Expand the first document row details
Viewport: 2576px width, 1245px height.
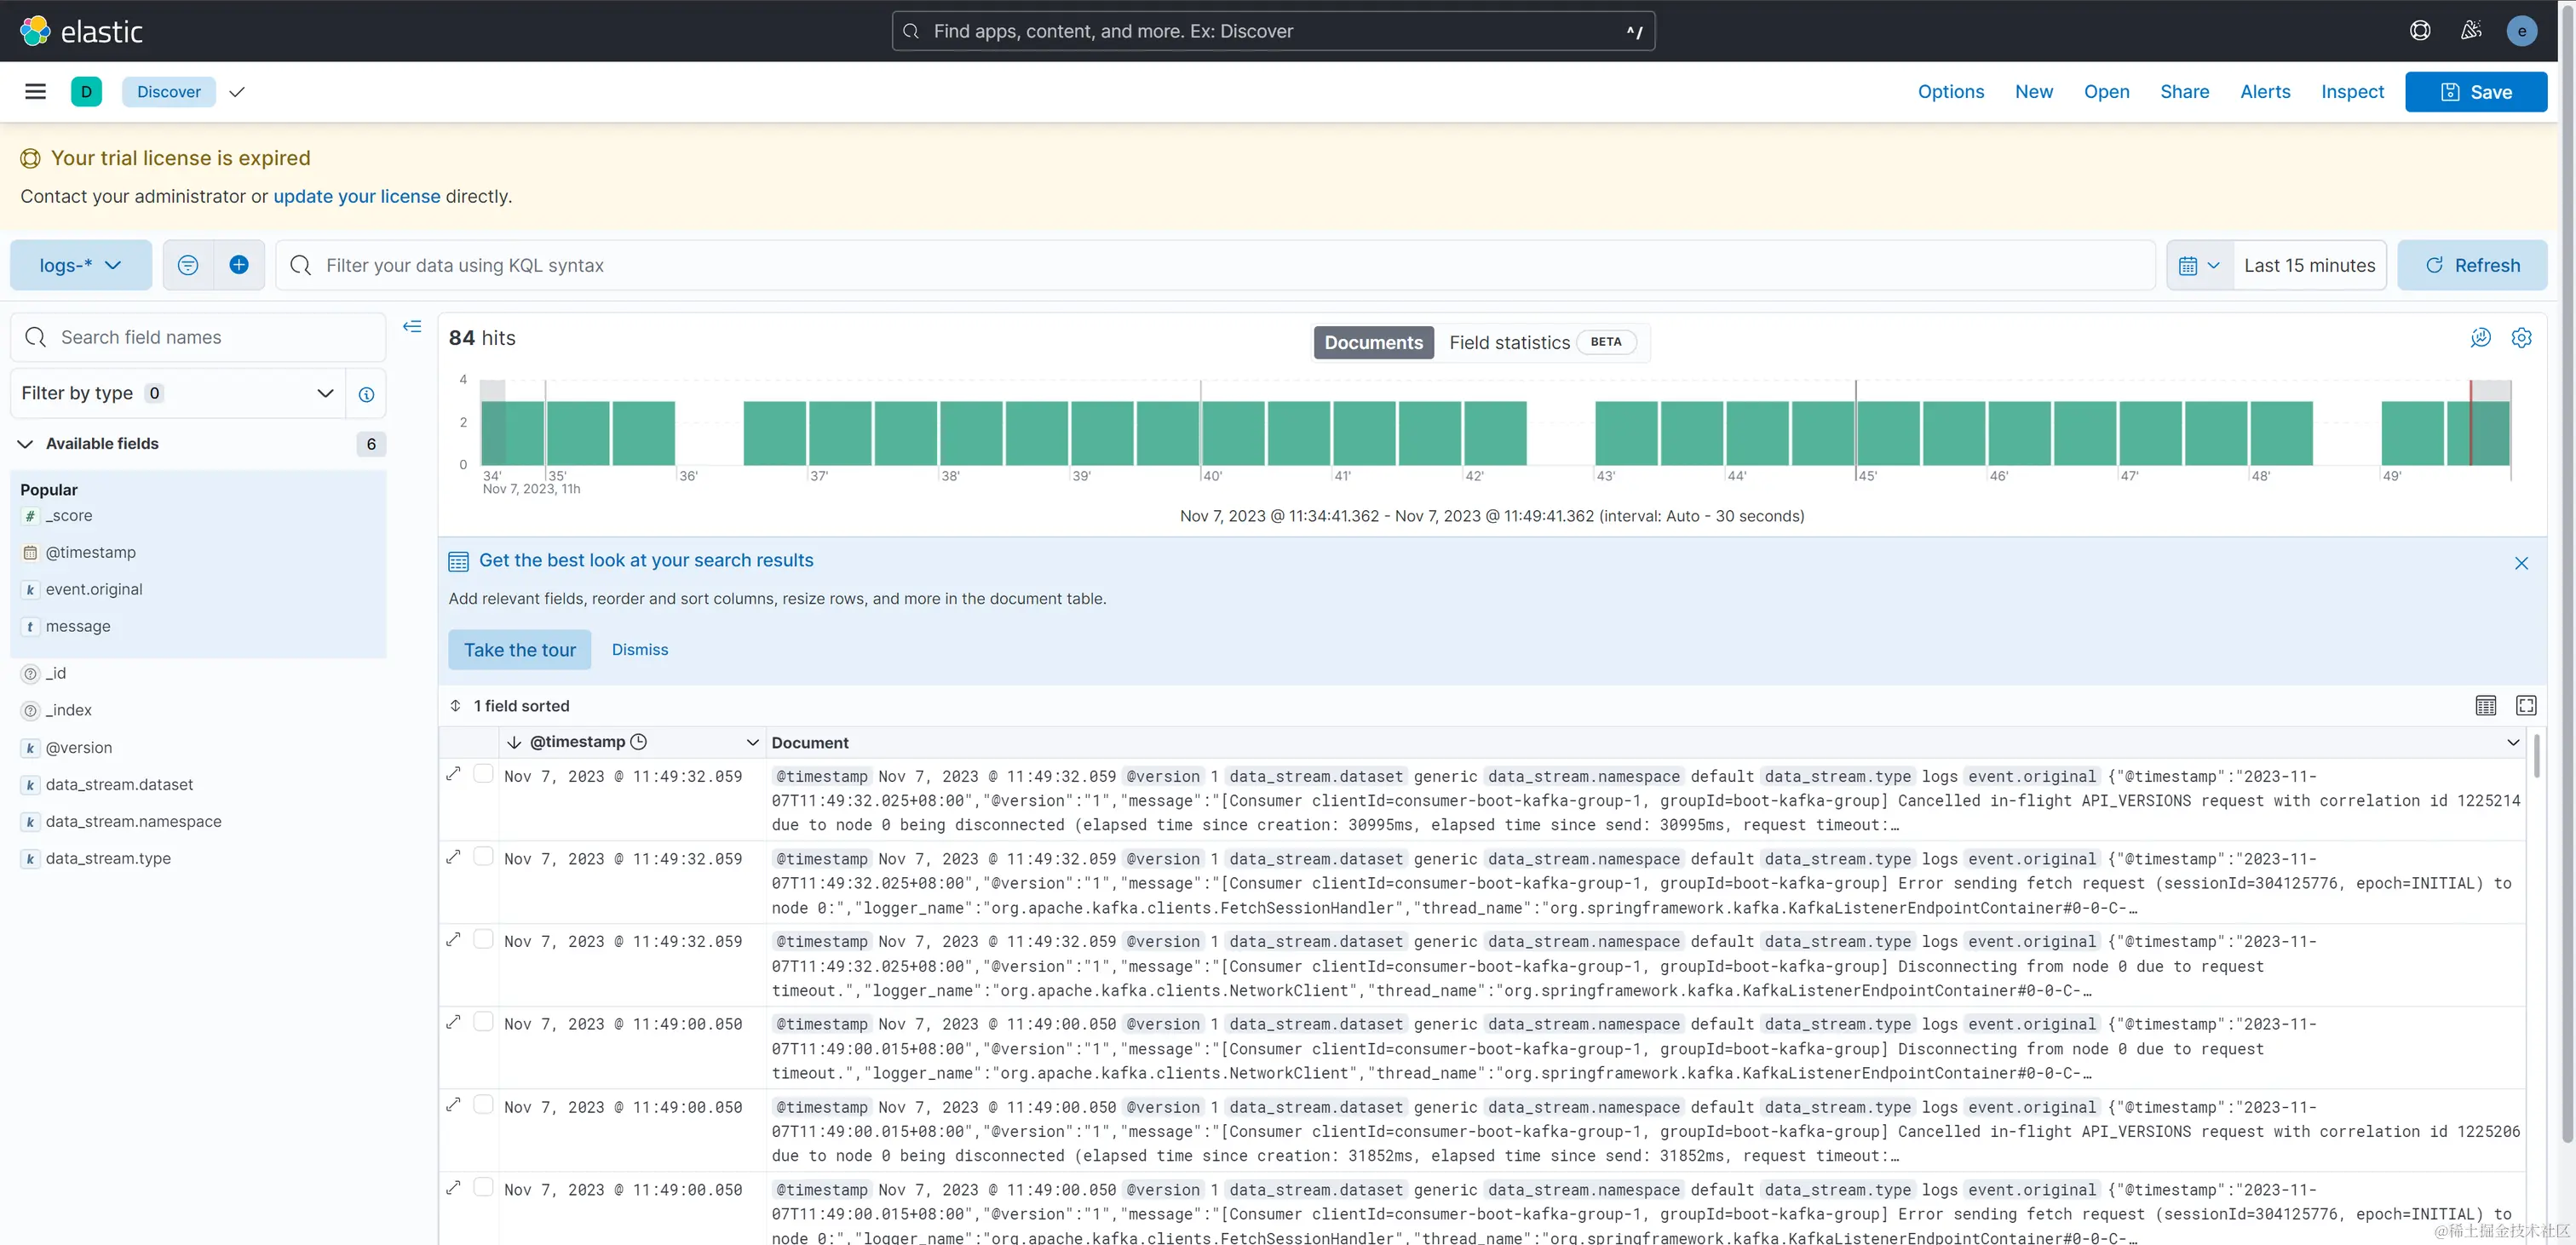[454, 774]
